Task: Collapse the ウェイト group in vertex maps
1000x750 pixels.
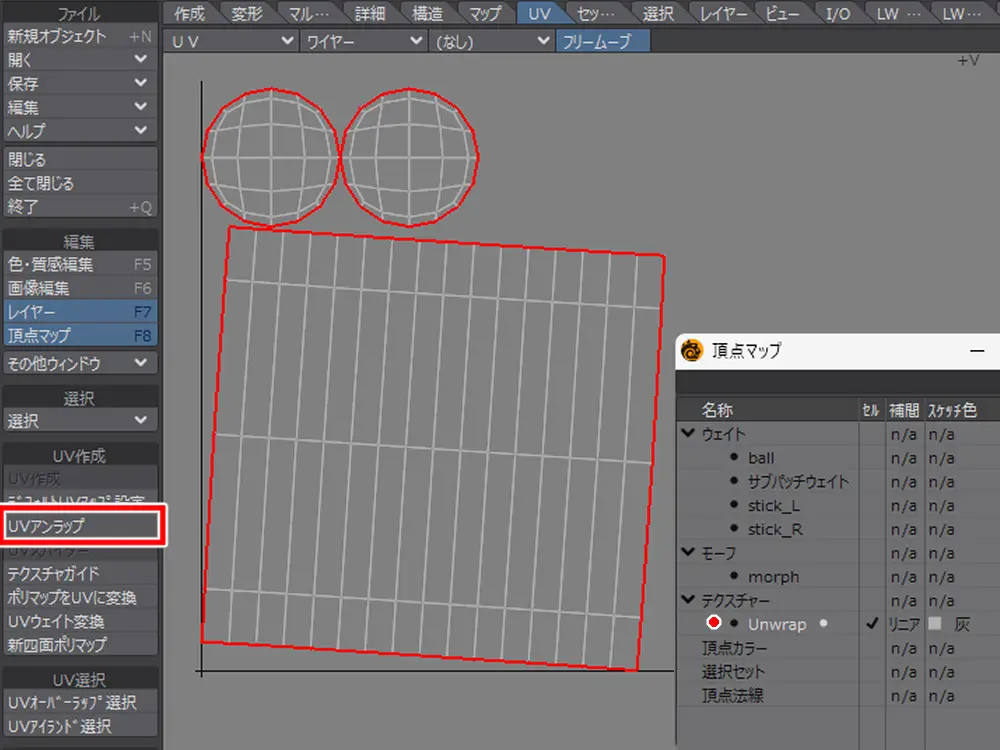Action: 688,434
